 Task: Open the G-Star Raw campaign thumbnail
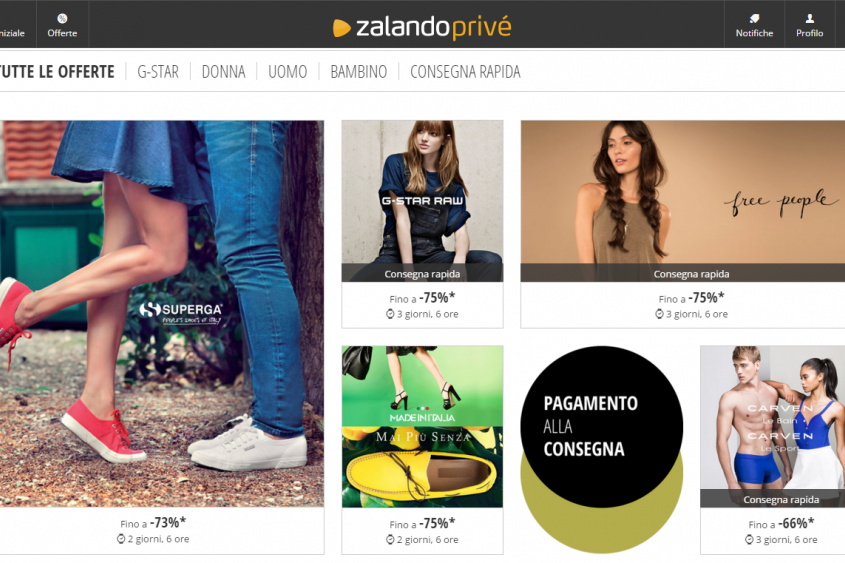click(422, 201)
